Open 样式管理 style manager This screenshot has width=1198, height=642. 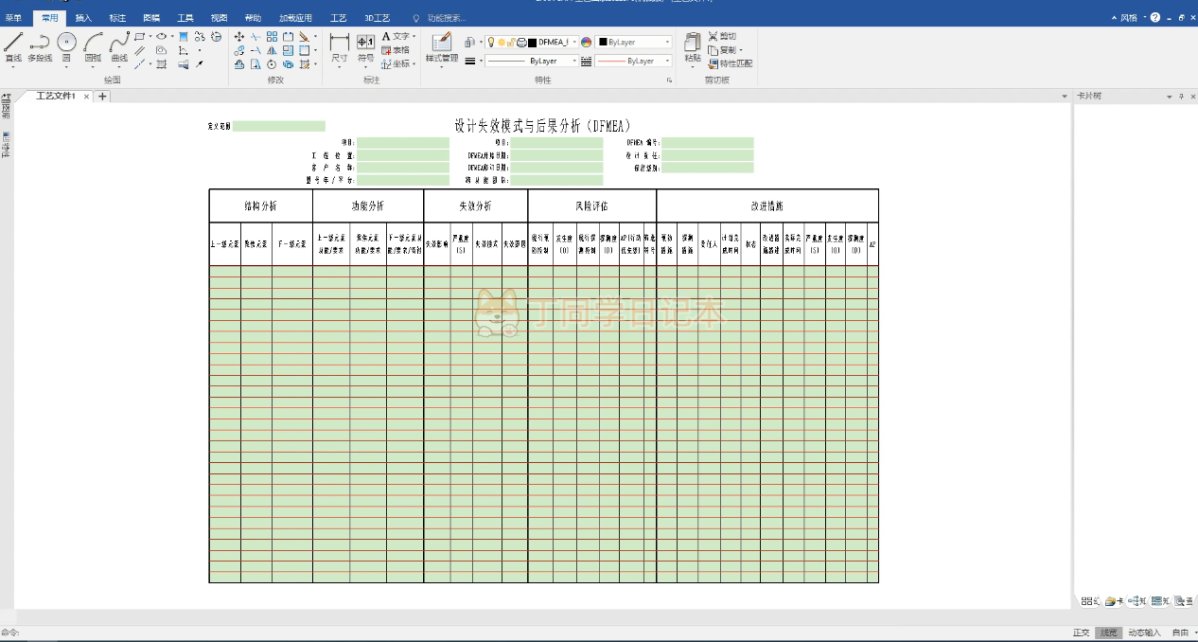coord(441,47)
